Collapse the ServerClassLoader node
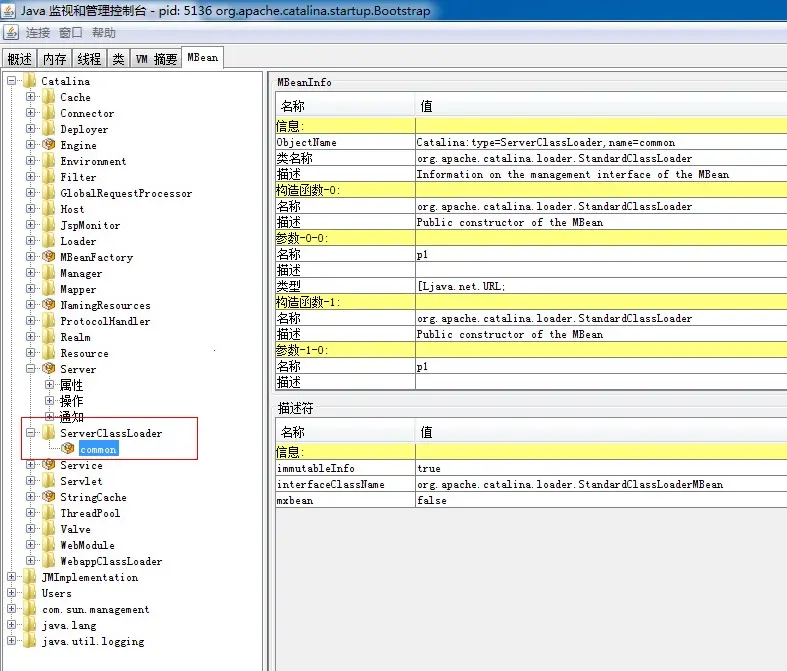The height and width of the screenshot is (671, 787). click(x=31, y=432)
